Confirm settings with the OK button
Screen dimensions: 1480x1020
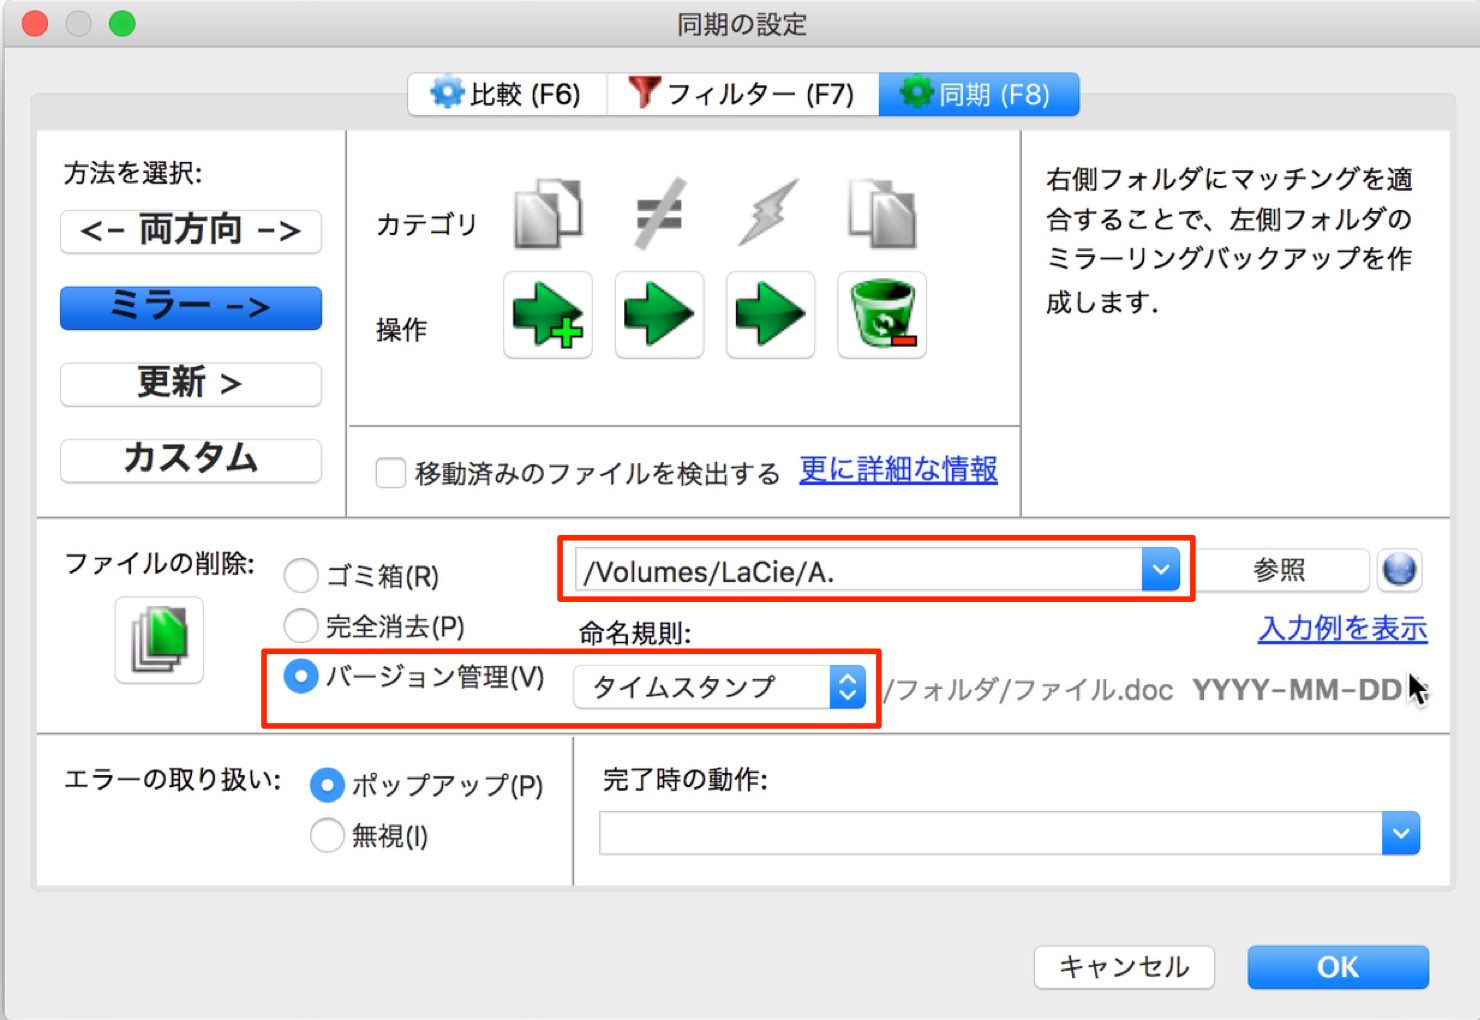(x=1338, y=967)
